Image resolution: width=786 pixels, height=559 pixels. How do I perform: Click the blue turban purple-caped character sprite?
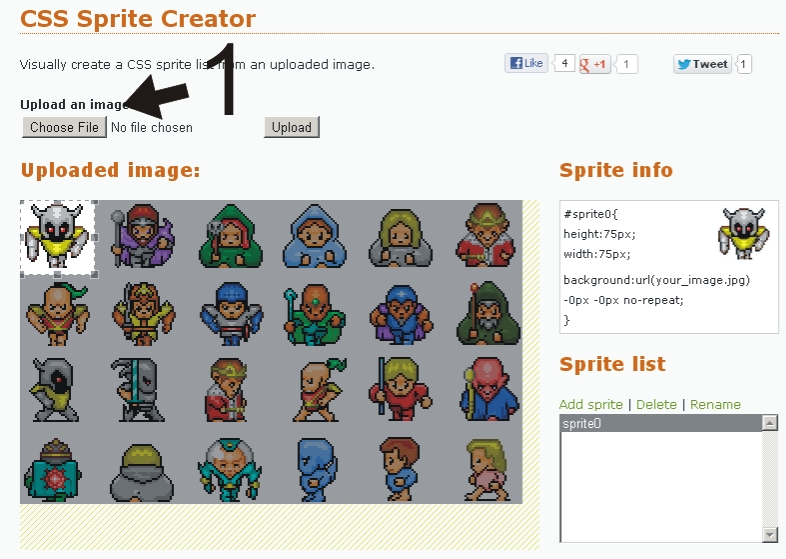click(x=401, y=315)
